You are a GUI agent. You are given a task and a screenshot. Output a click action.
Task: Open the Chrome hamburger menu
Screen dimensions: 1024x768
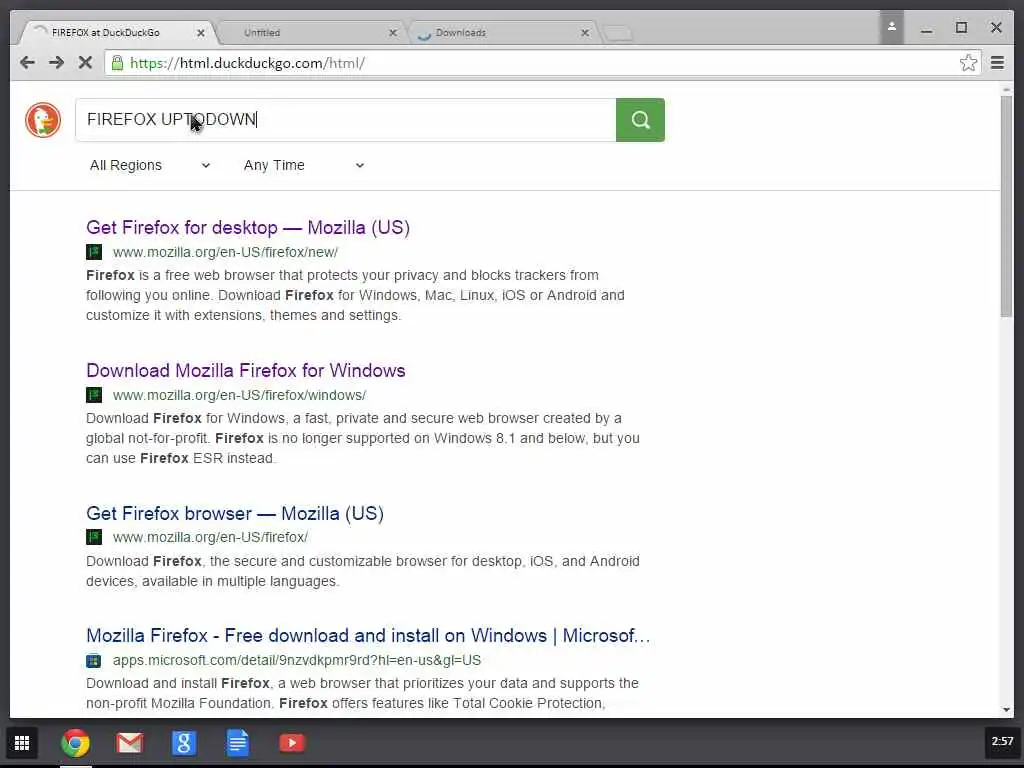pyautogui.click(x=997, y=63)
